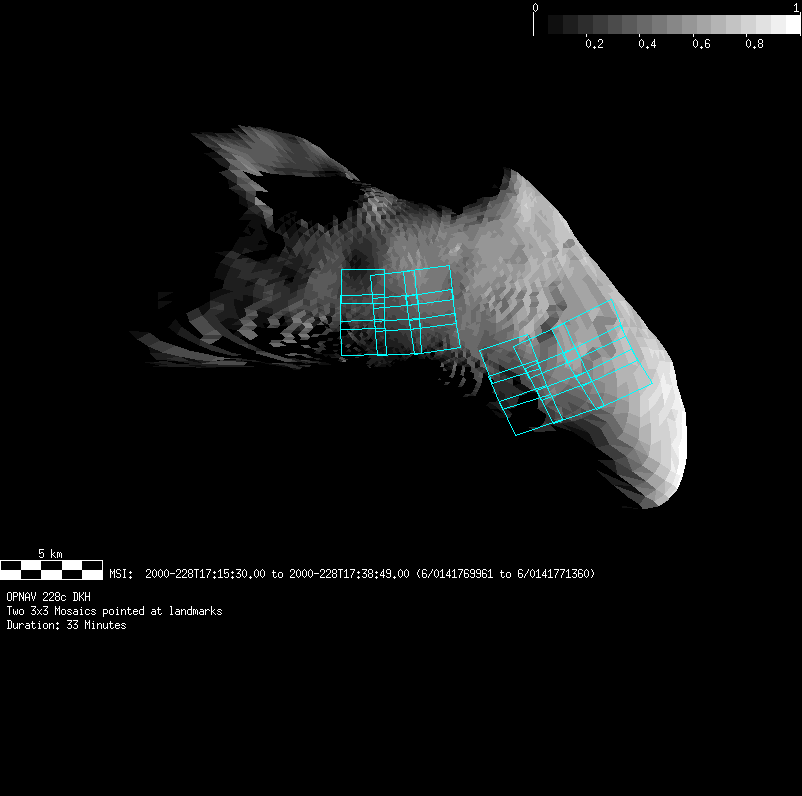802x796 pixels.
Task: Click the 'Duration: 33 Minutes' text
Action: pyautogui.click(x=66, y=625)
